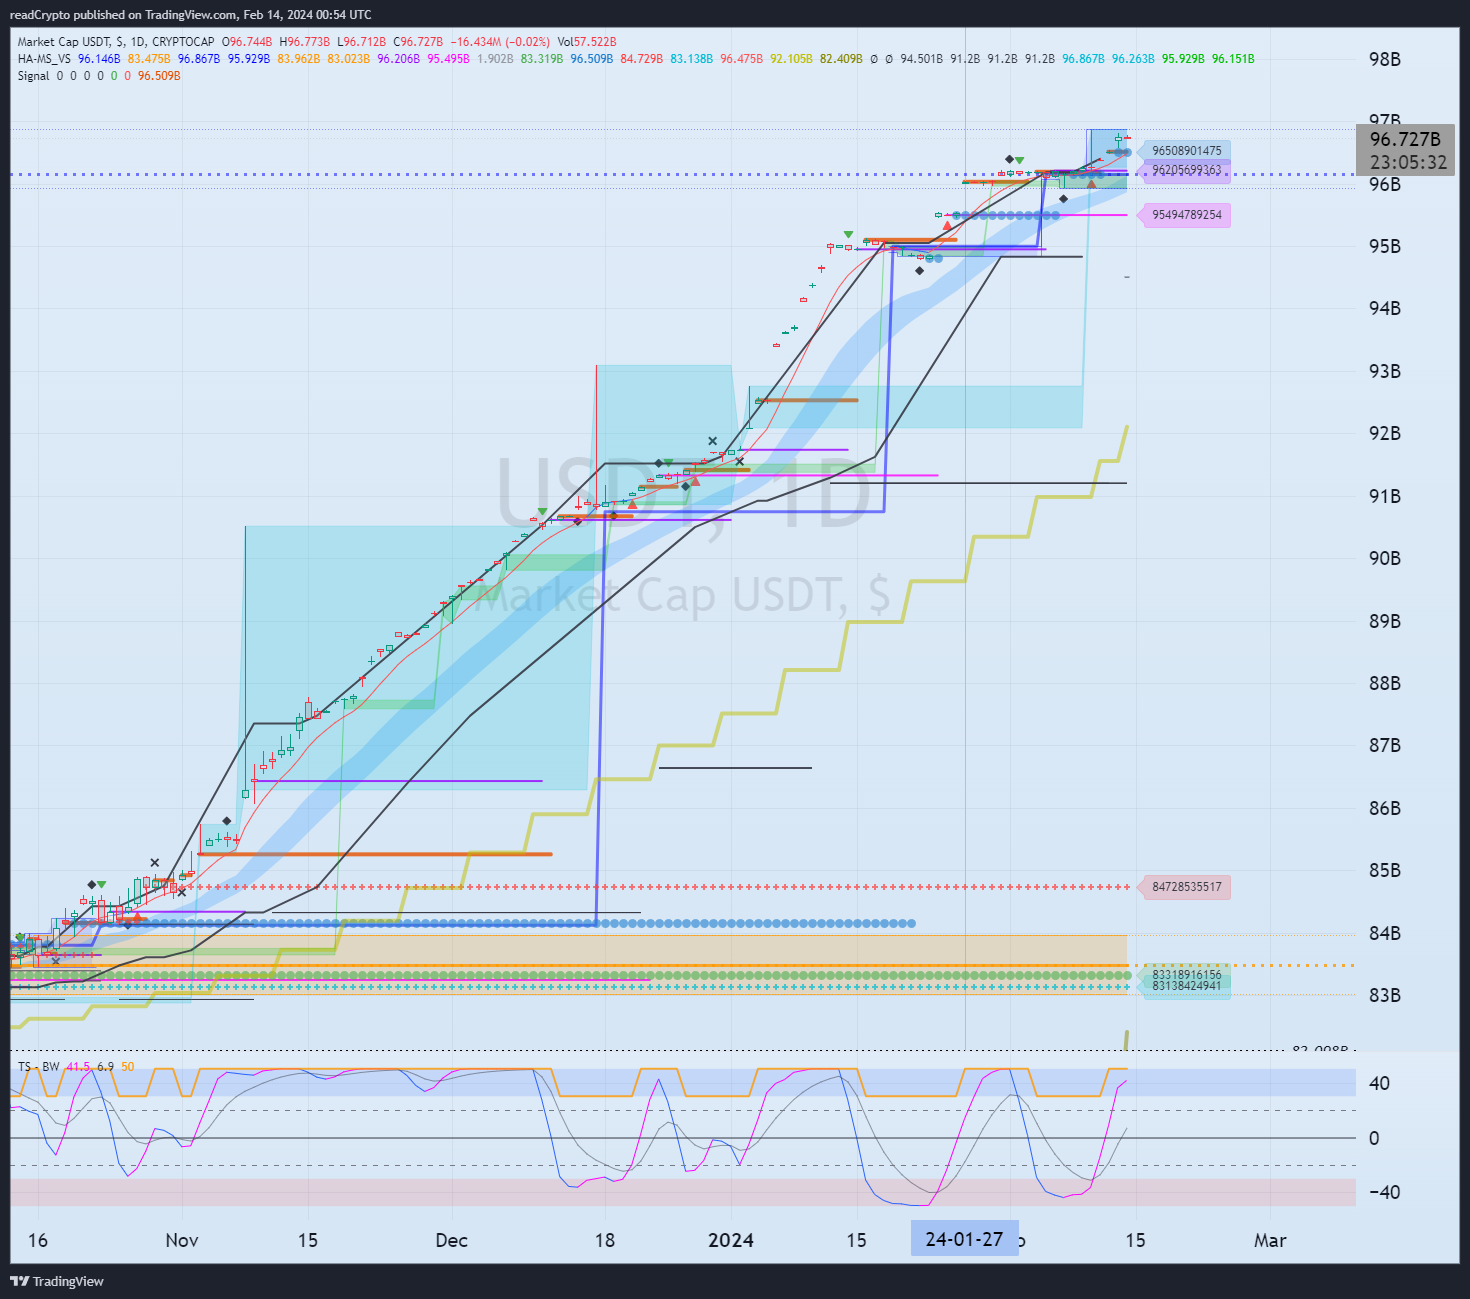Viewport: 1470px width, 1299px height.
Task: Click the green 96.151B value in HA-MS_VS row
Action: (1233, 59)
